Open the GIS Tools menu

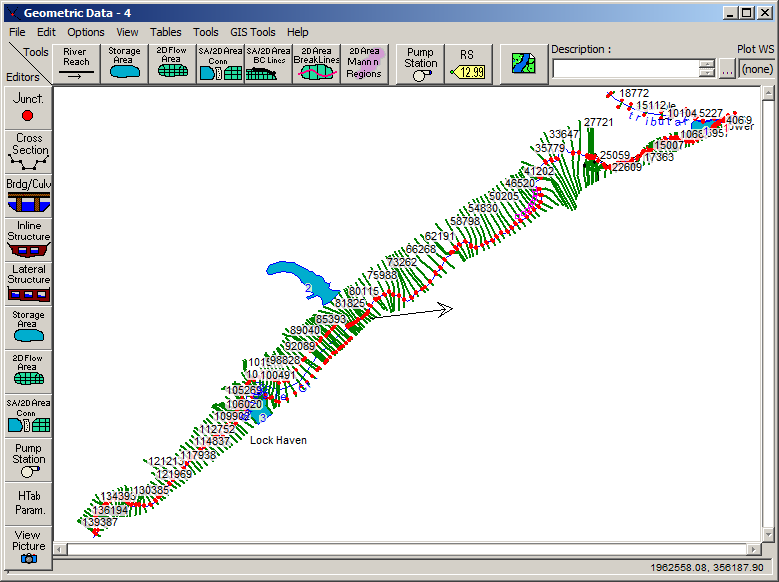(x=252, y=32)
